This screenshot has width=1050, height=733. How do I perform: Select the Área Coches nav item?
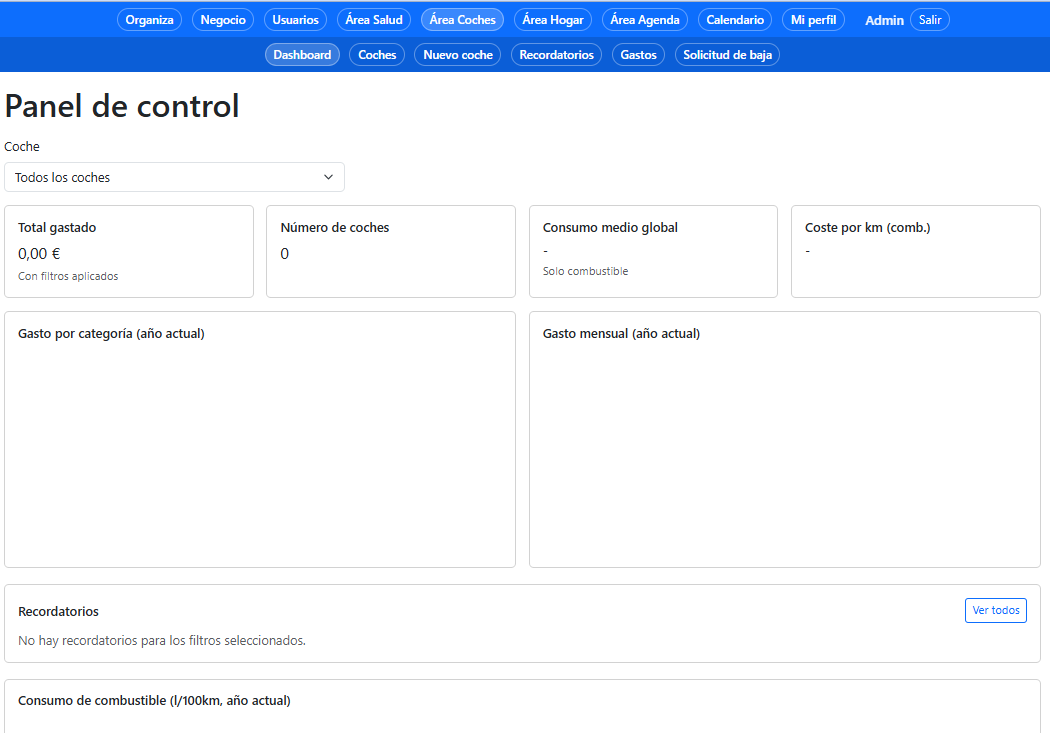462,20
